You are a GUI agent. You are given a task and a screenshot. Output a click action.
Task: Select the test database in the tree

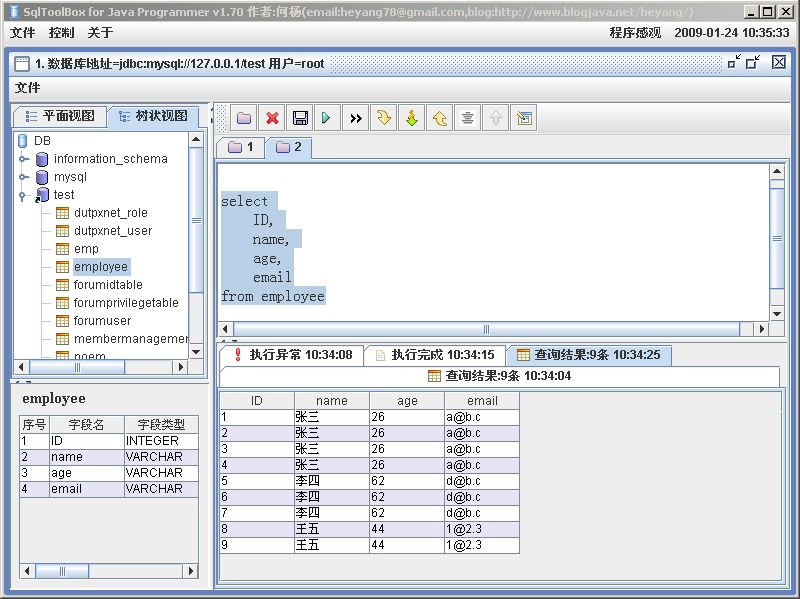[64, 195]
